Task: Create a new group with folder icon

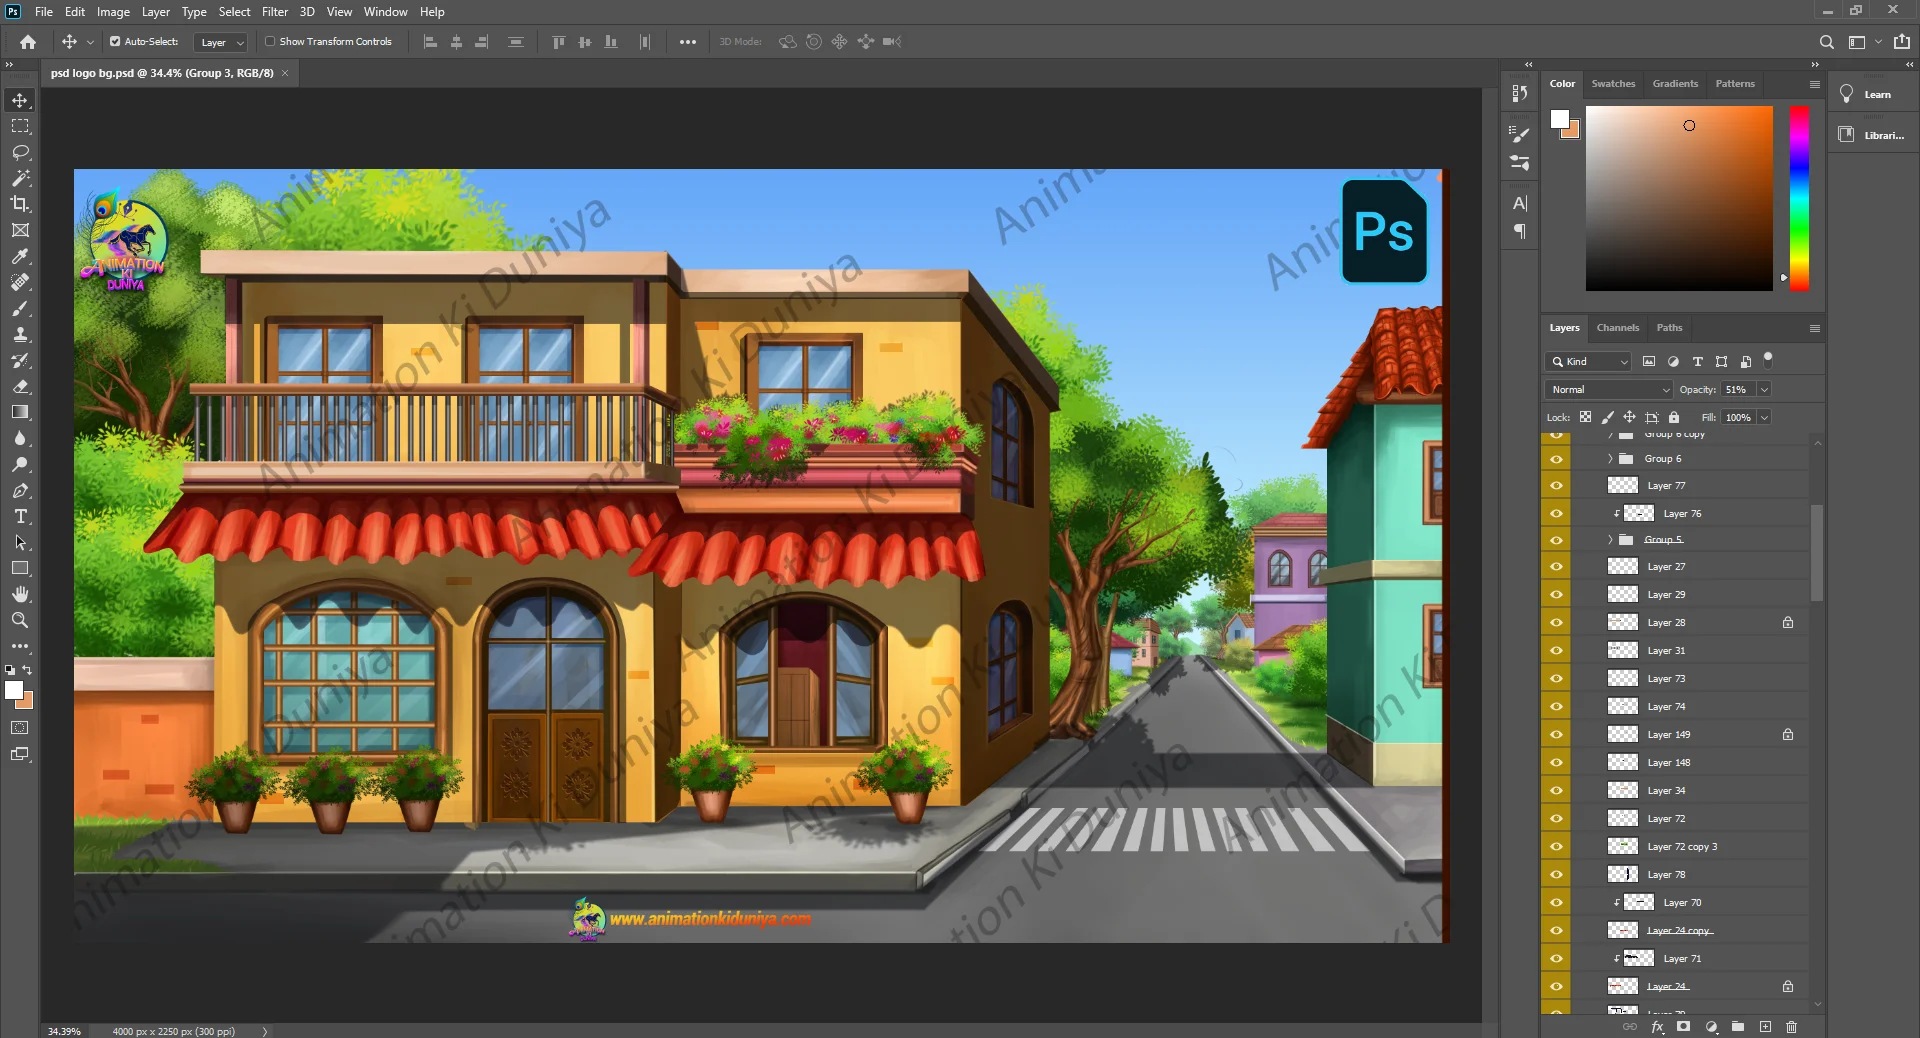Action: [x=1738, y=1027]
